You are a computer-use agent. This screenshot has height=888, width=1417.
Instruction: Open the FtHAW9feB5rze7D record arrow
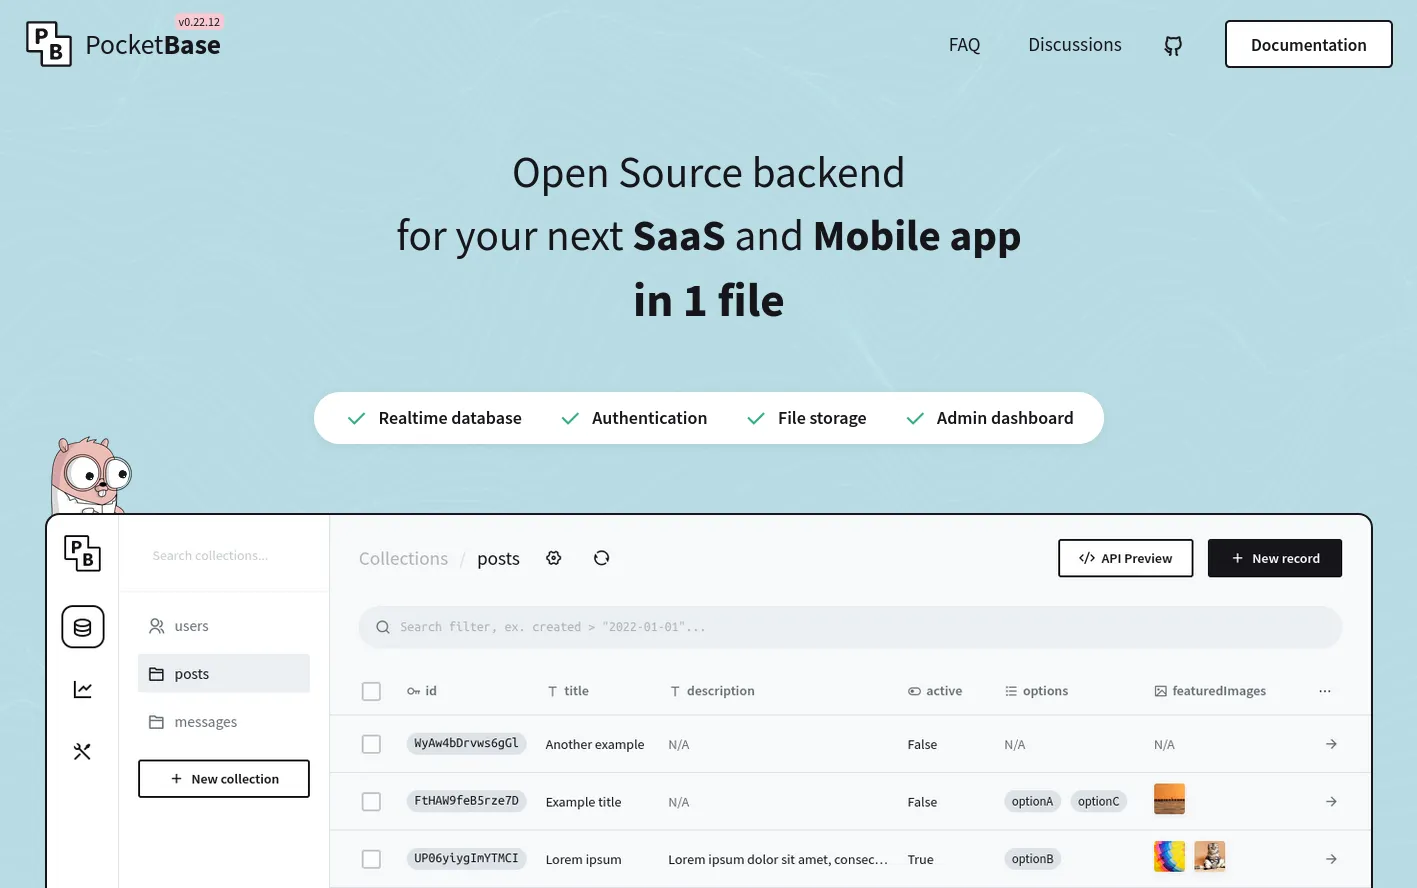coord(1331,801)
